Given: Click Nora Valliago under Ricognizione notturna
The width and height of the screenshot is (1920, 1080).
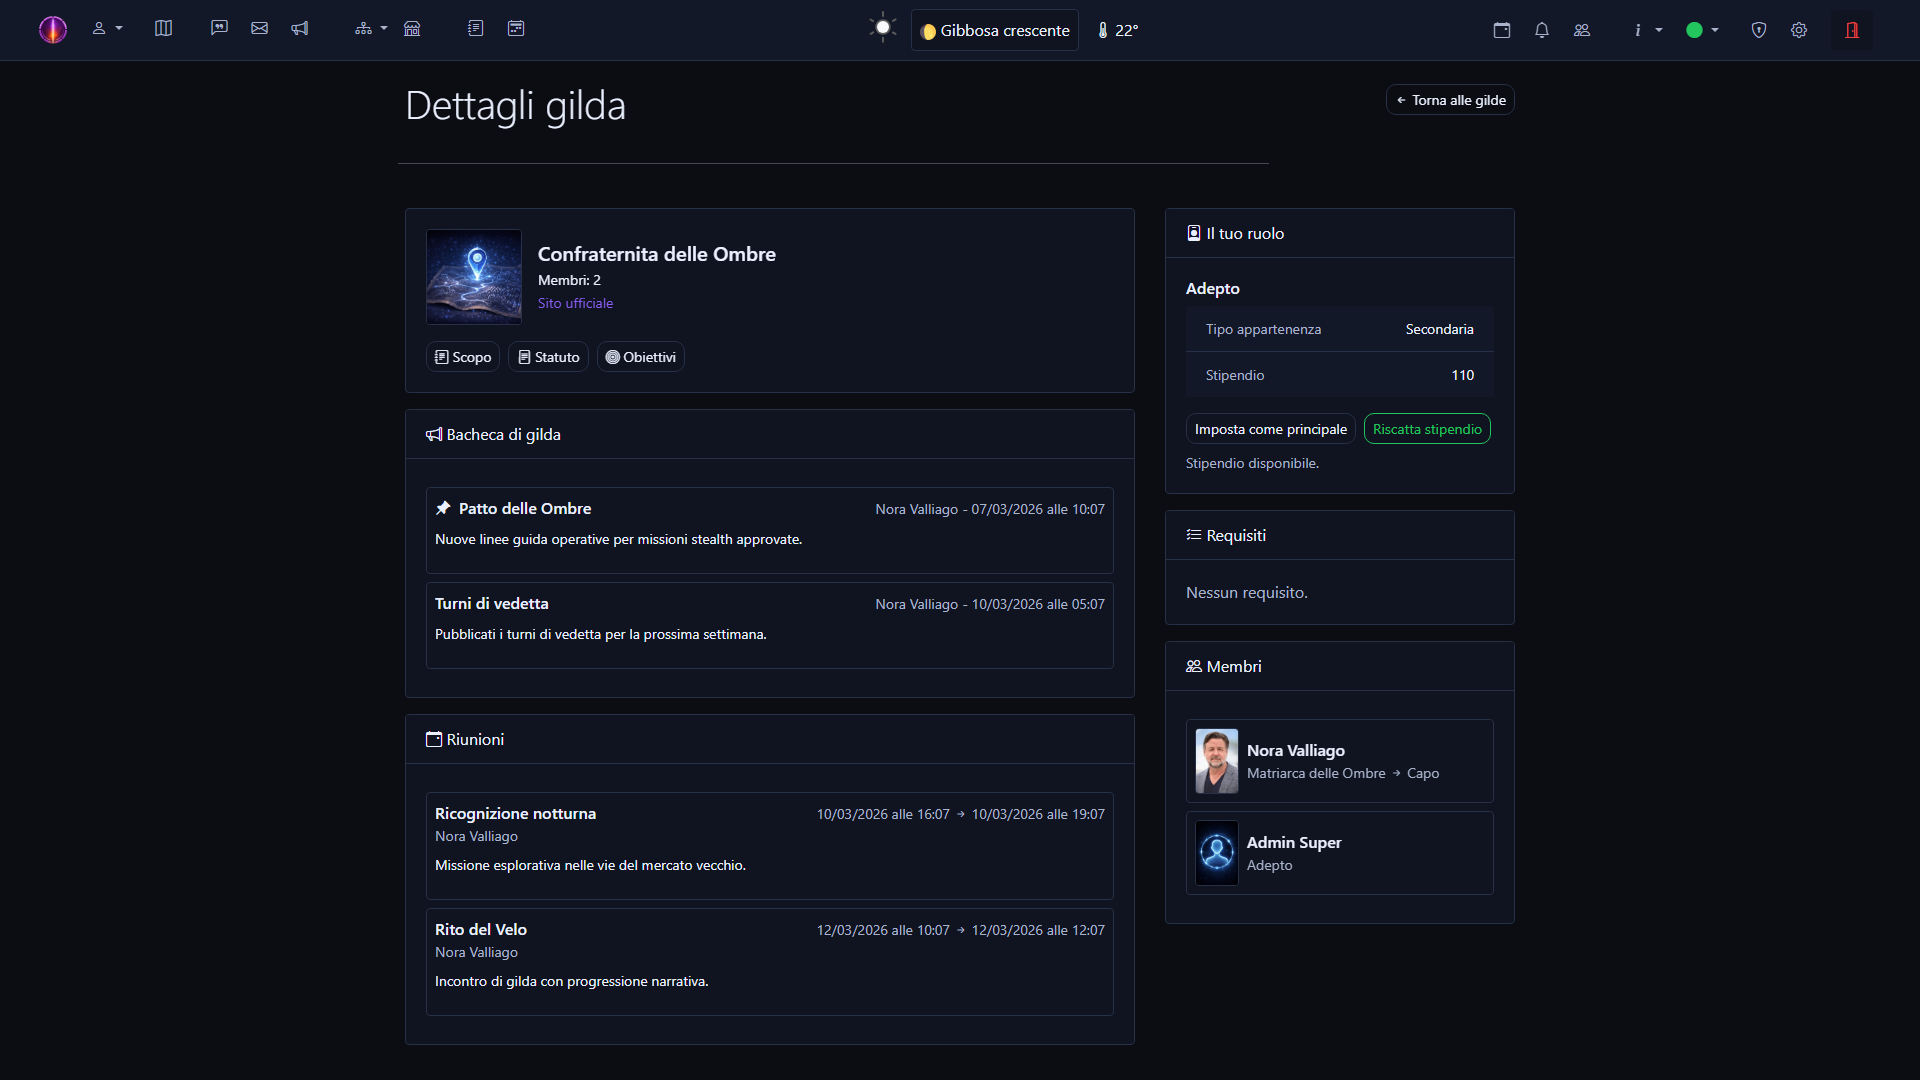Looking at the screenshot, I should pos(476,836).
